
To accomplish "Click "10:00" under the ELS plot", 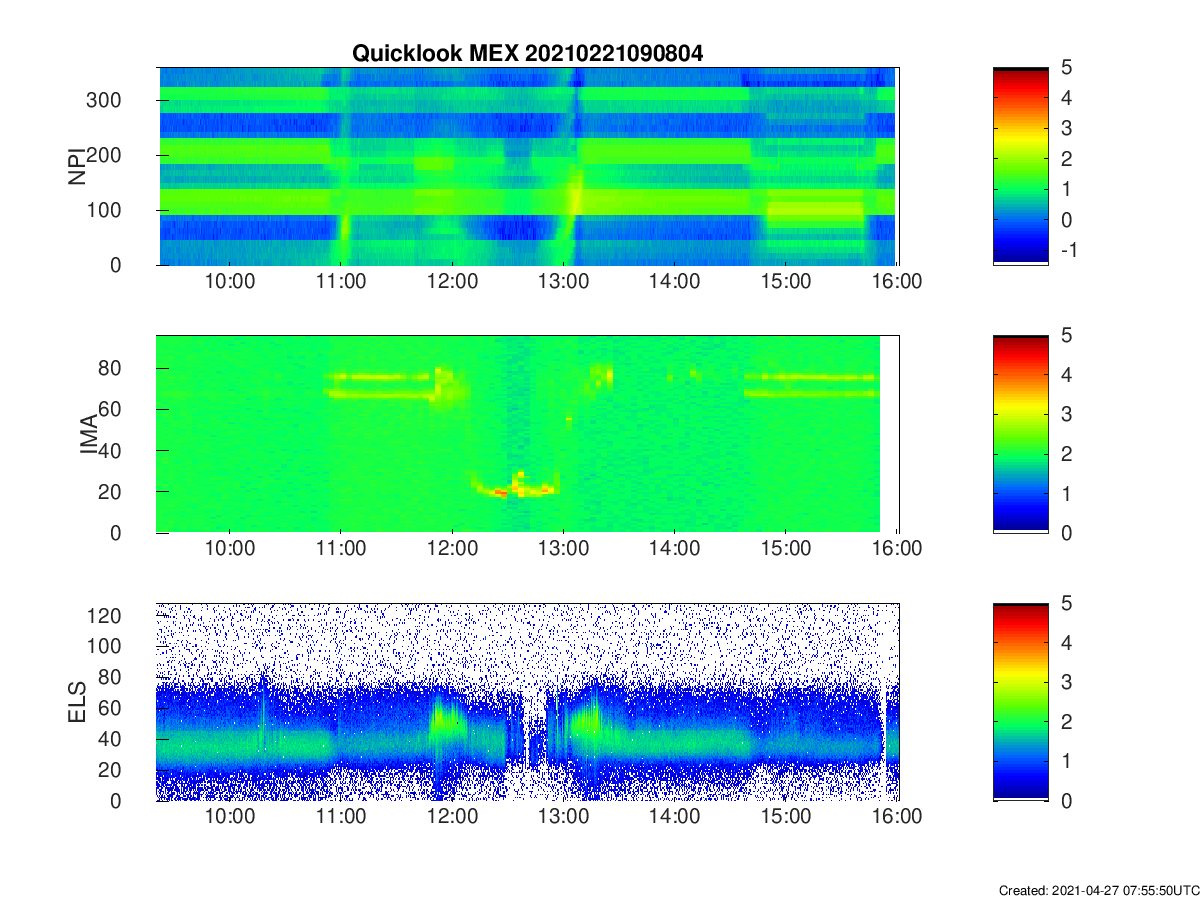I will 230,817.
